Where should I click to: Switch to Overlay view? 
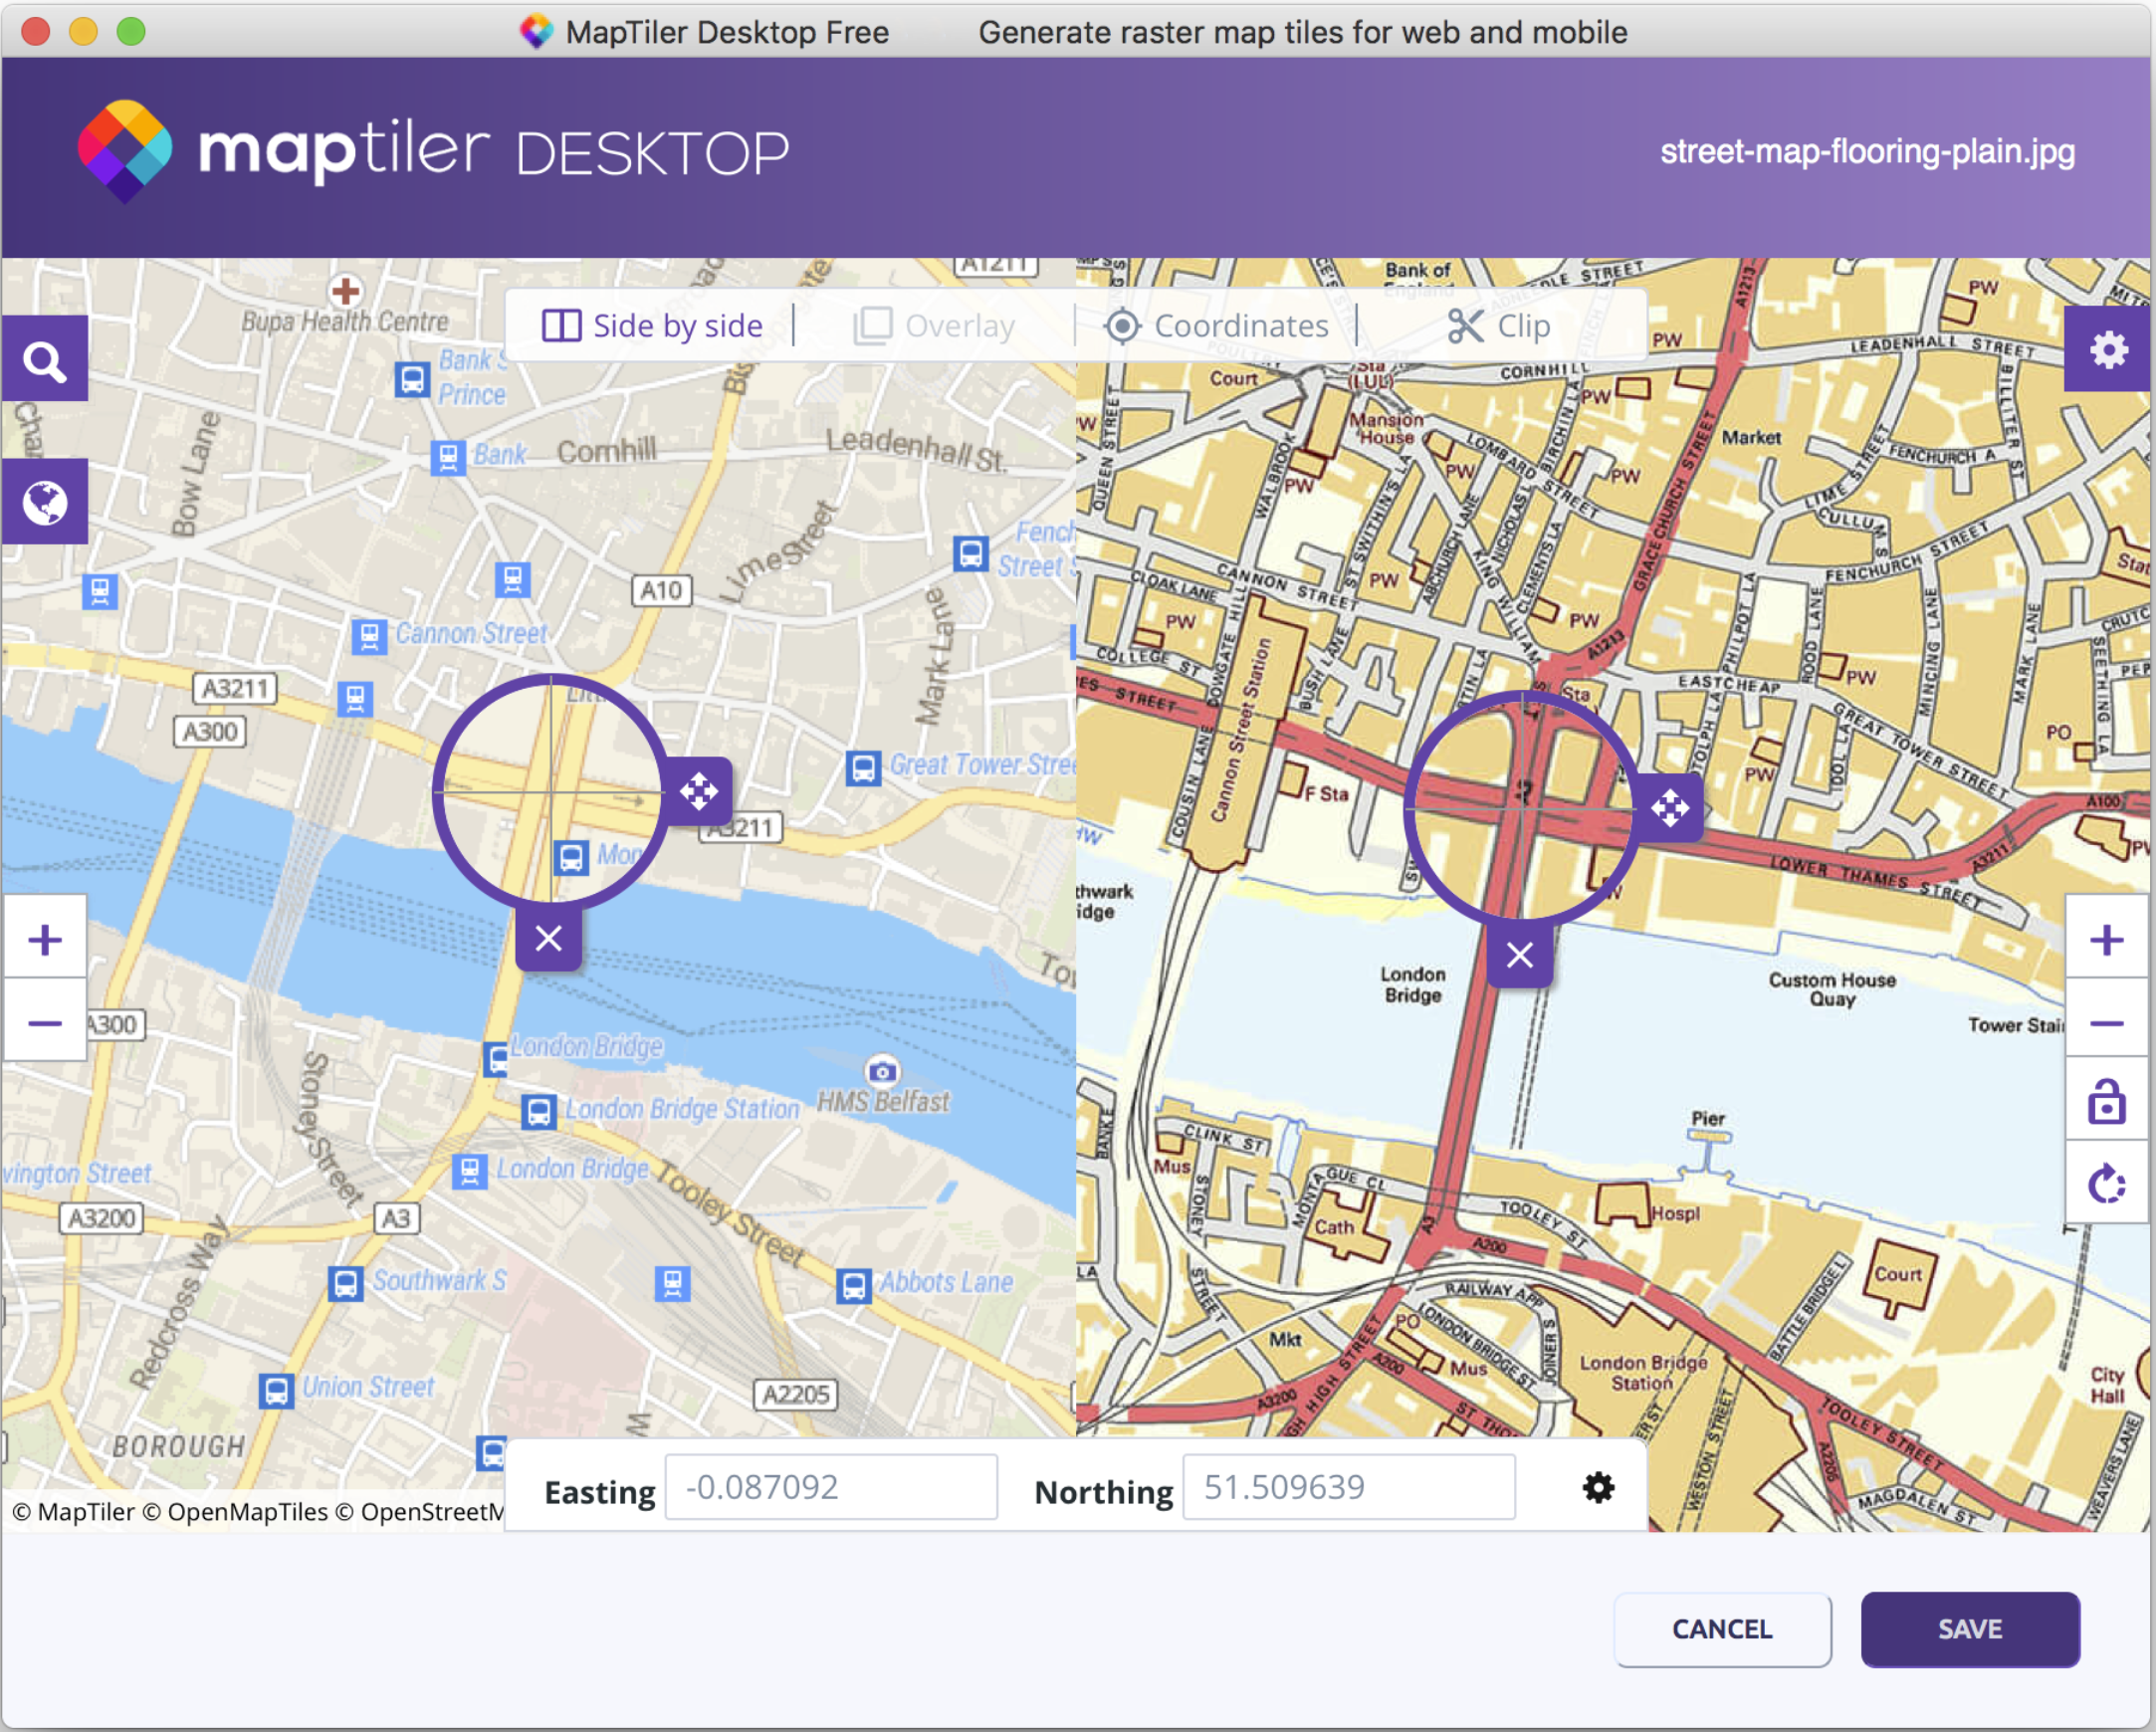coord(934,326)
